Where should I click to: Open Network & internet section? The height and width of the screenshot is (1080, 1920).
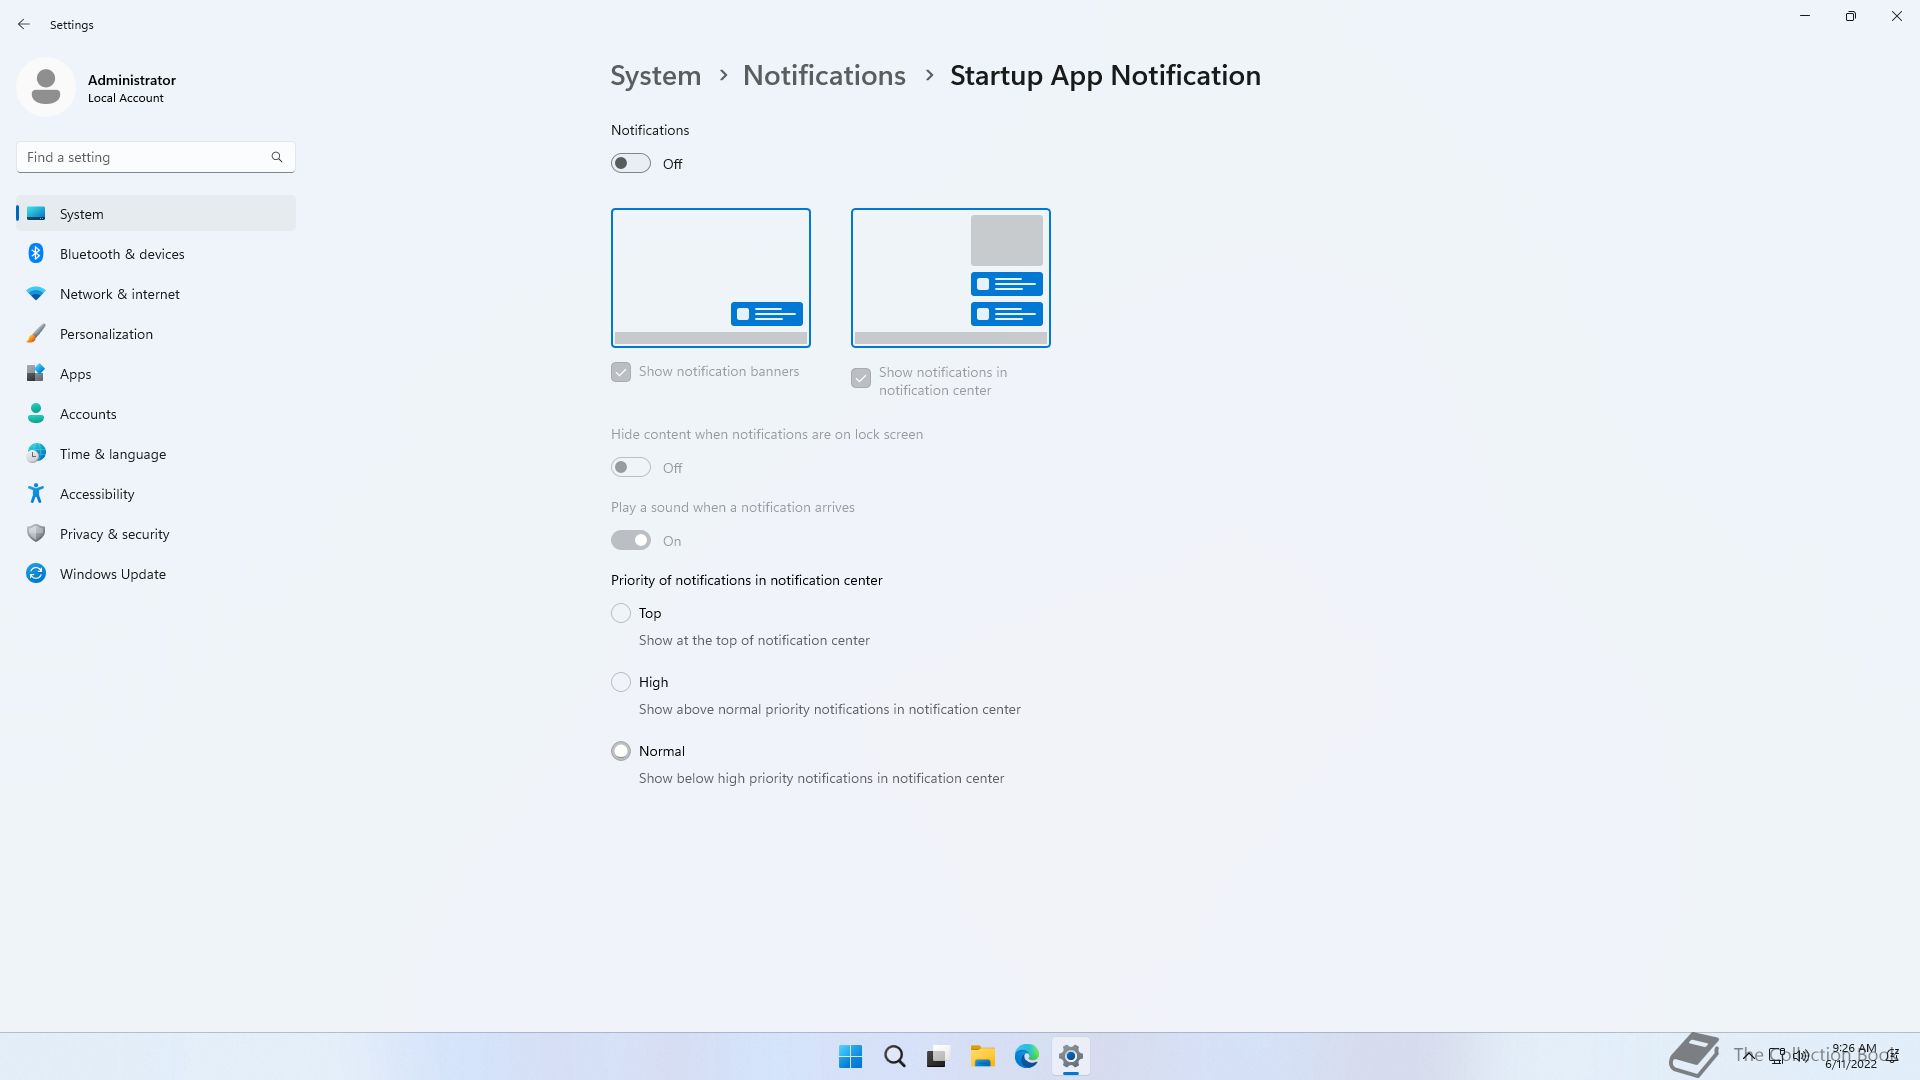119,294
